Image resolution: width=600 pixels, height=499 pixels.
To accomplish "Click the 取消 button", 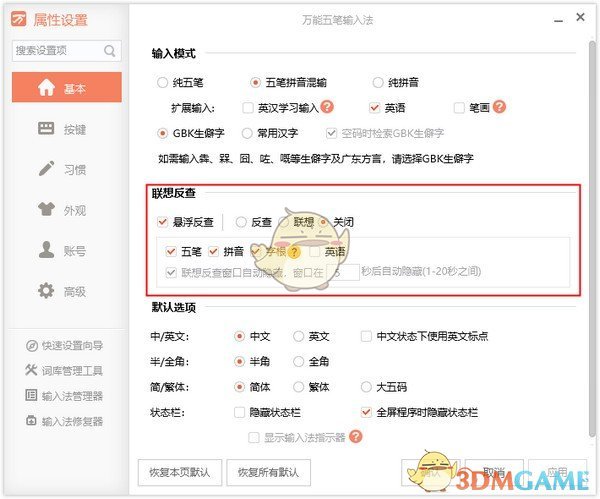I will [x=494, y=472].
